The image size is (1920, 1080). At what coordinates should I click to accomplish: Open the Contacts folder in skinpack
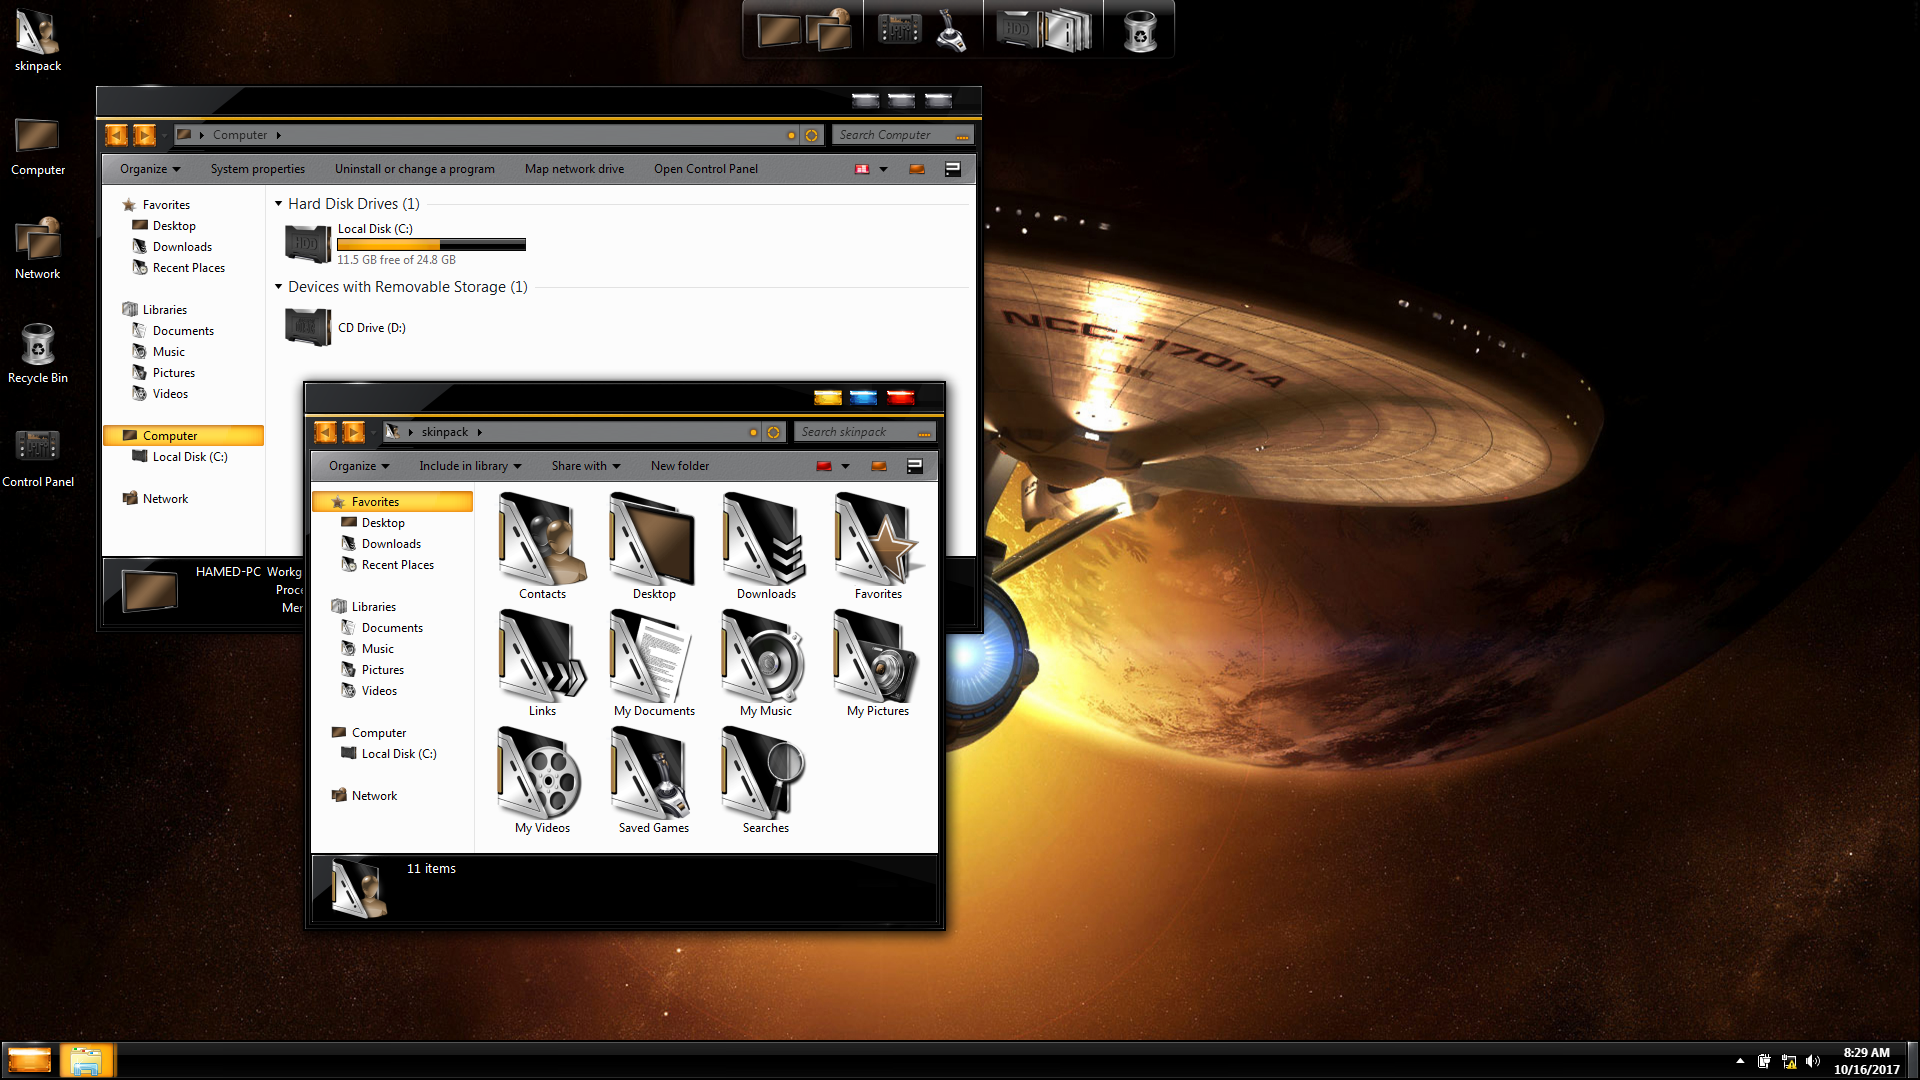coord(542,541)
